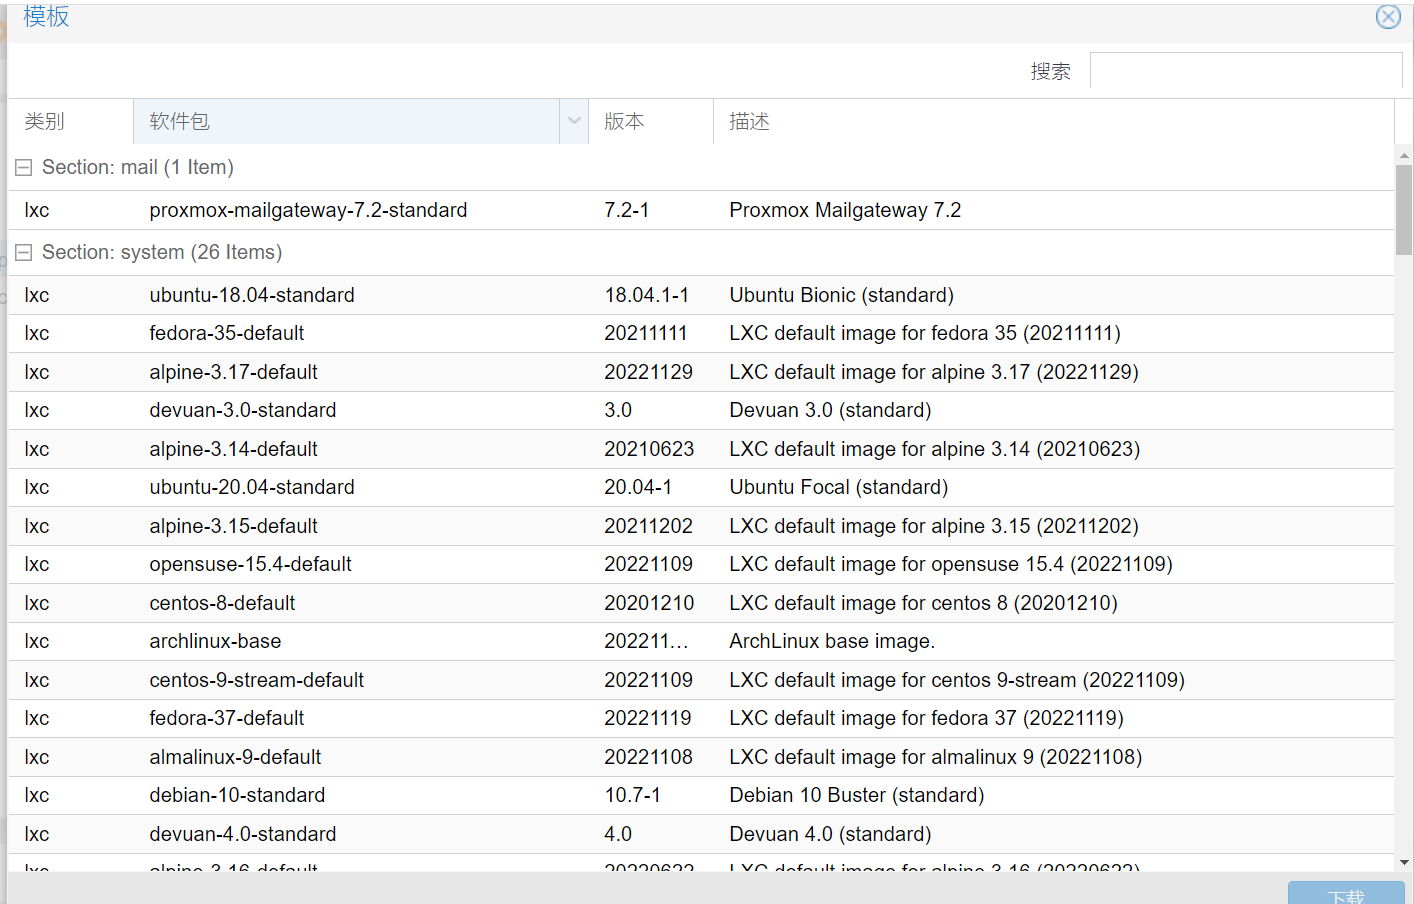Click the scrollbar up arrow
The height and width of the screenshot is (904, 1414).
(x=1404, y=155)
